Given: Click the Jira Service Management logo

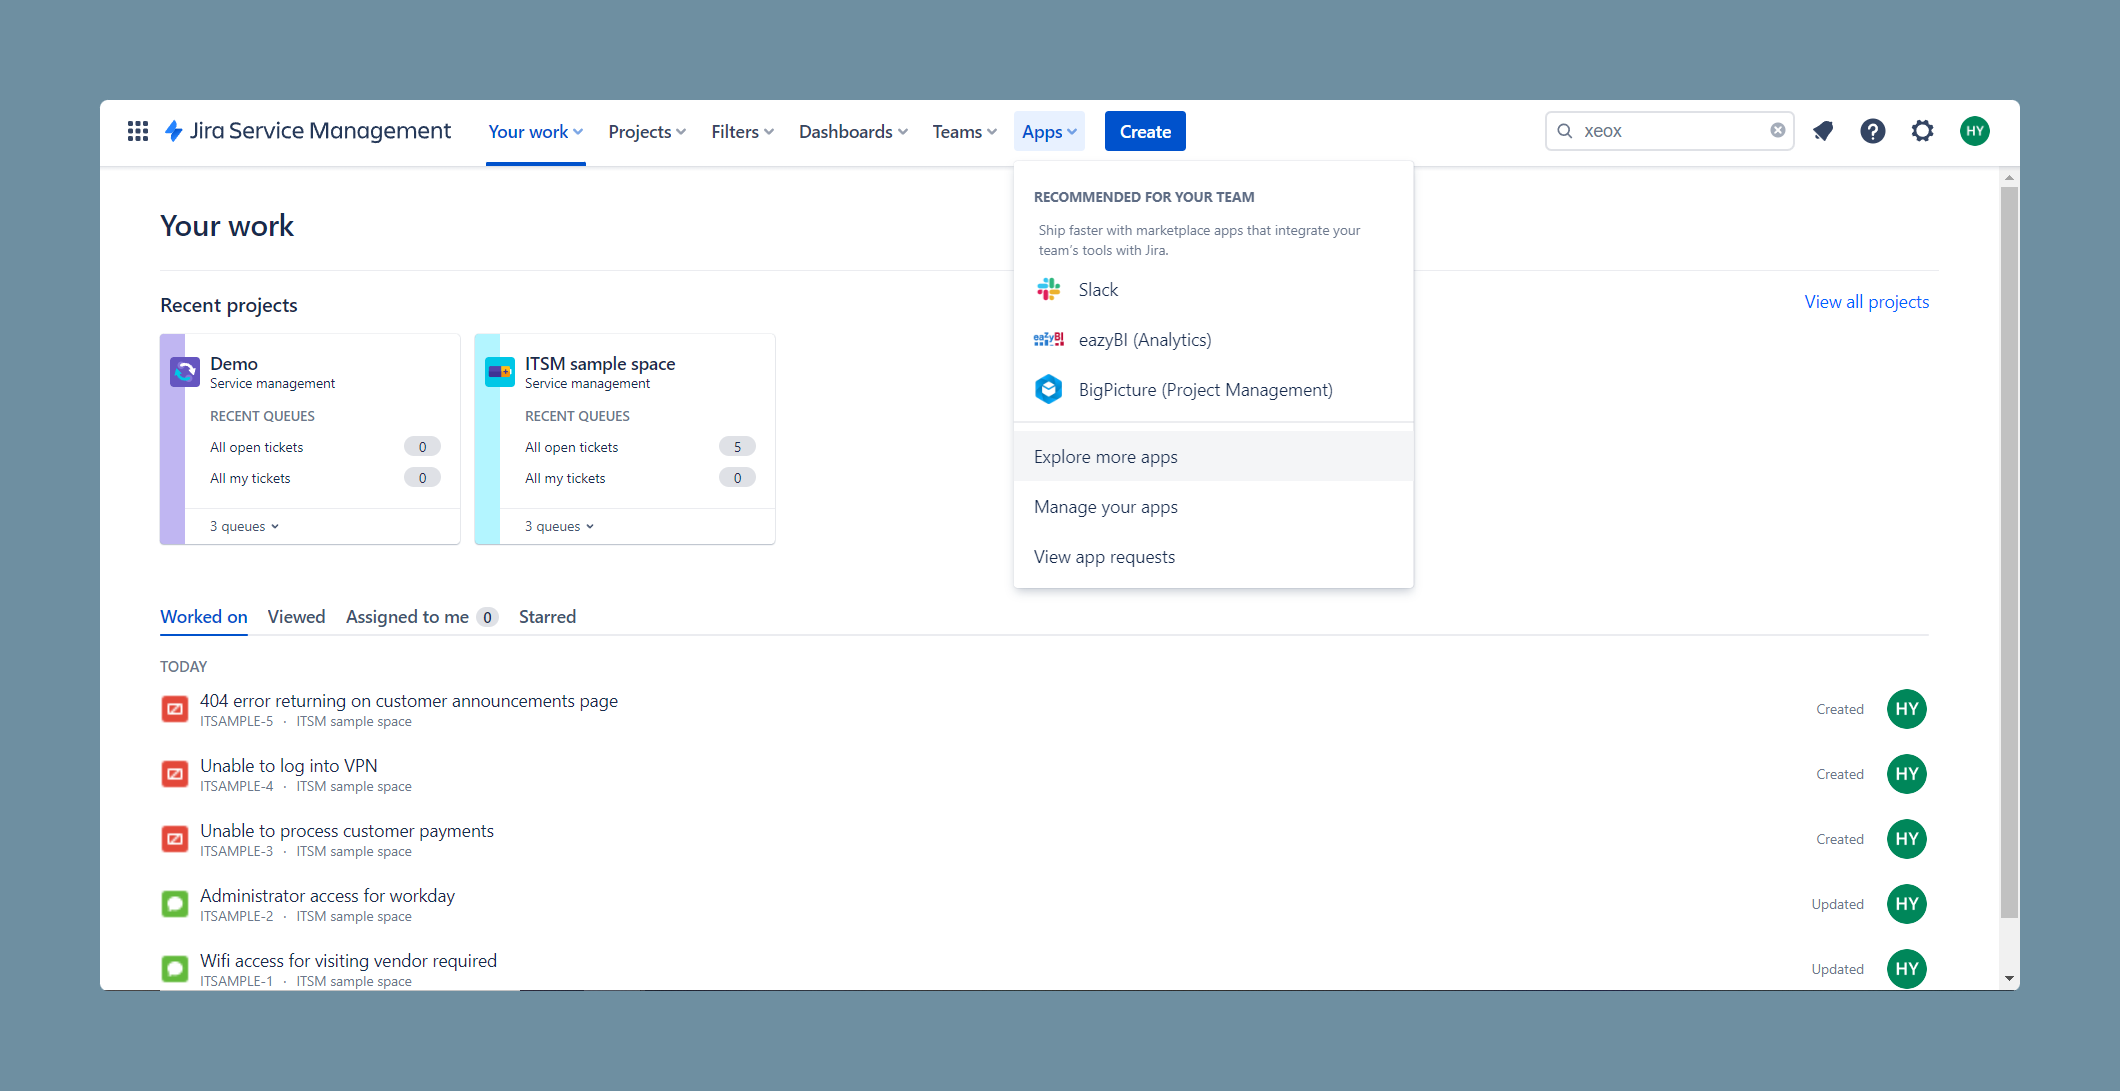Looking at the screenshot, I should pyautogui.click(x=307, y=131).
